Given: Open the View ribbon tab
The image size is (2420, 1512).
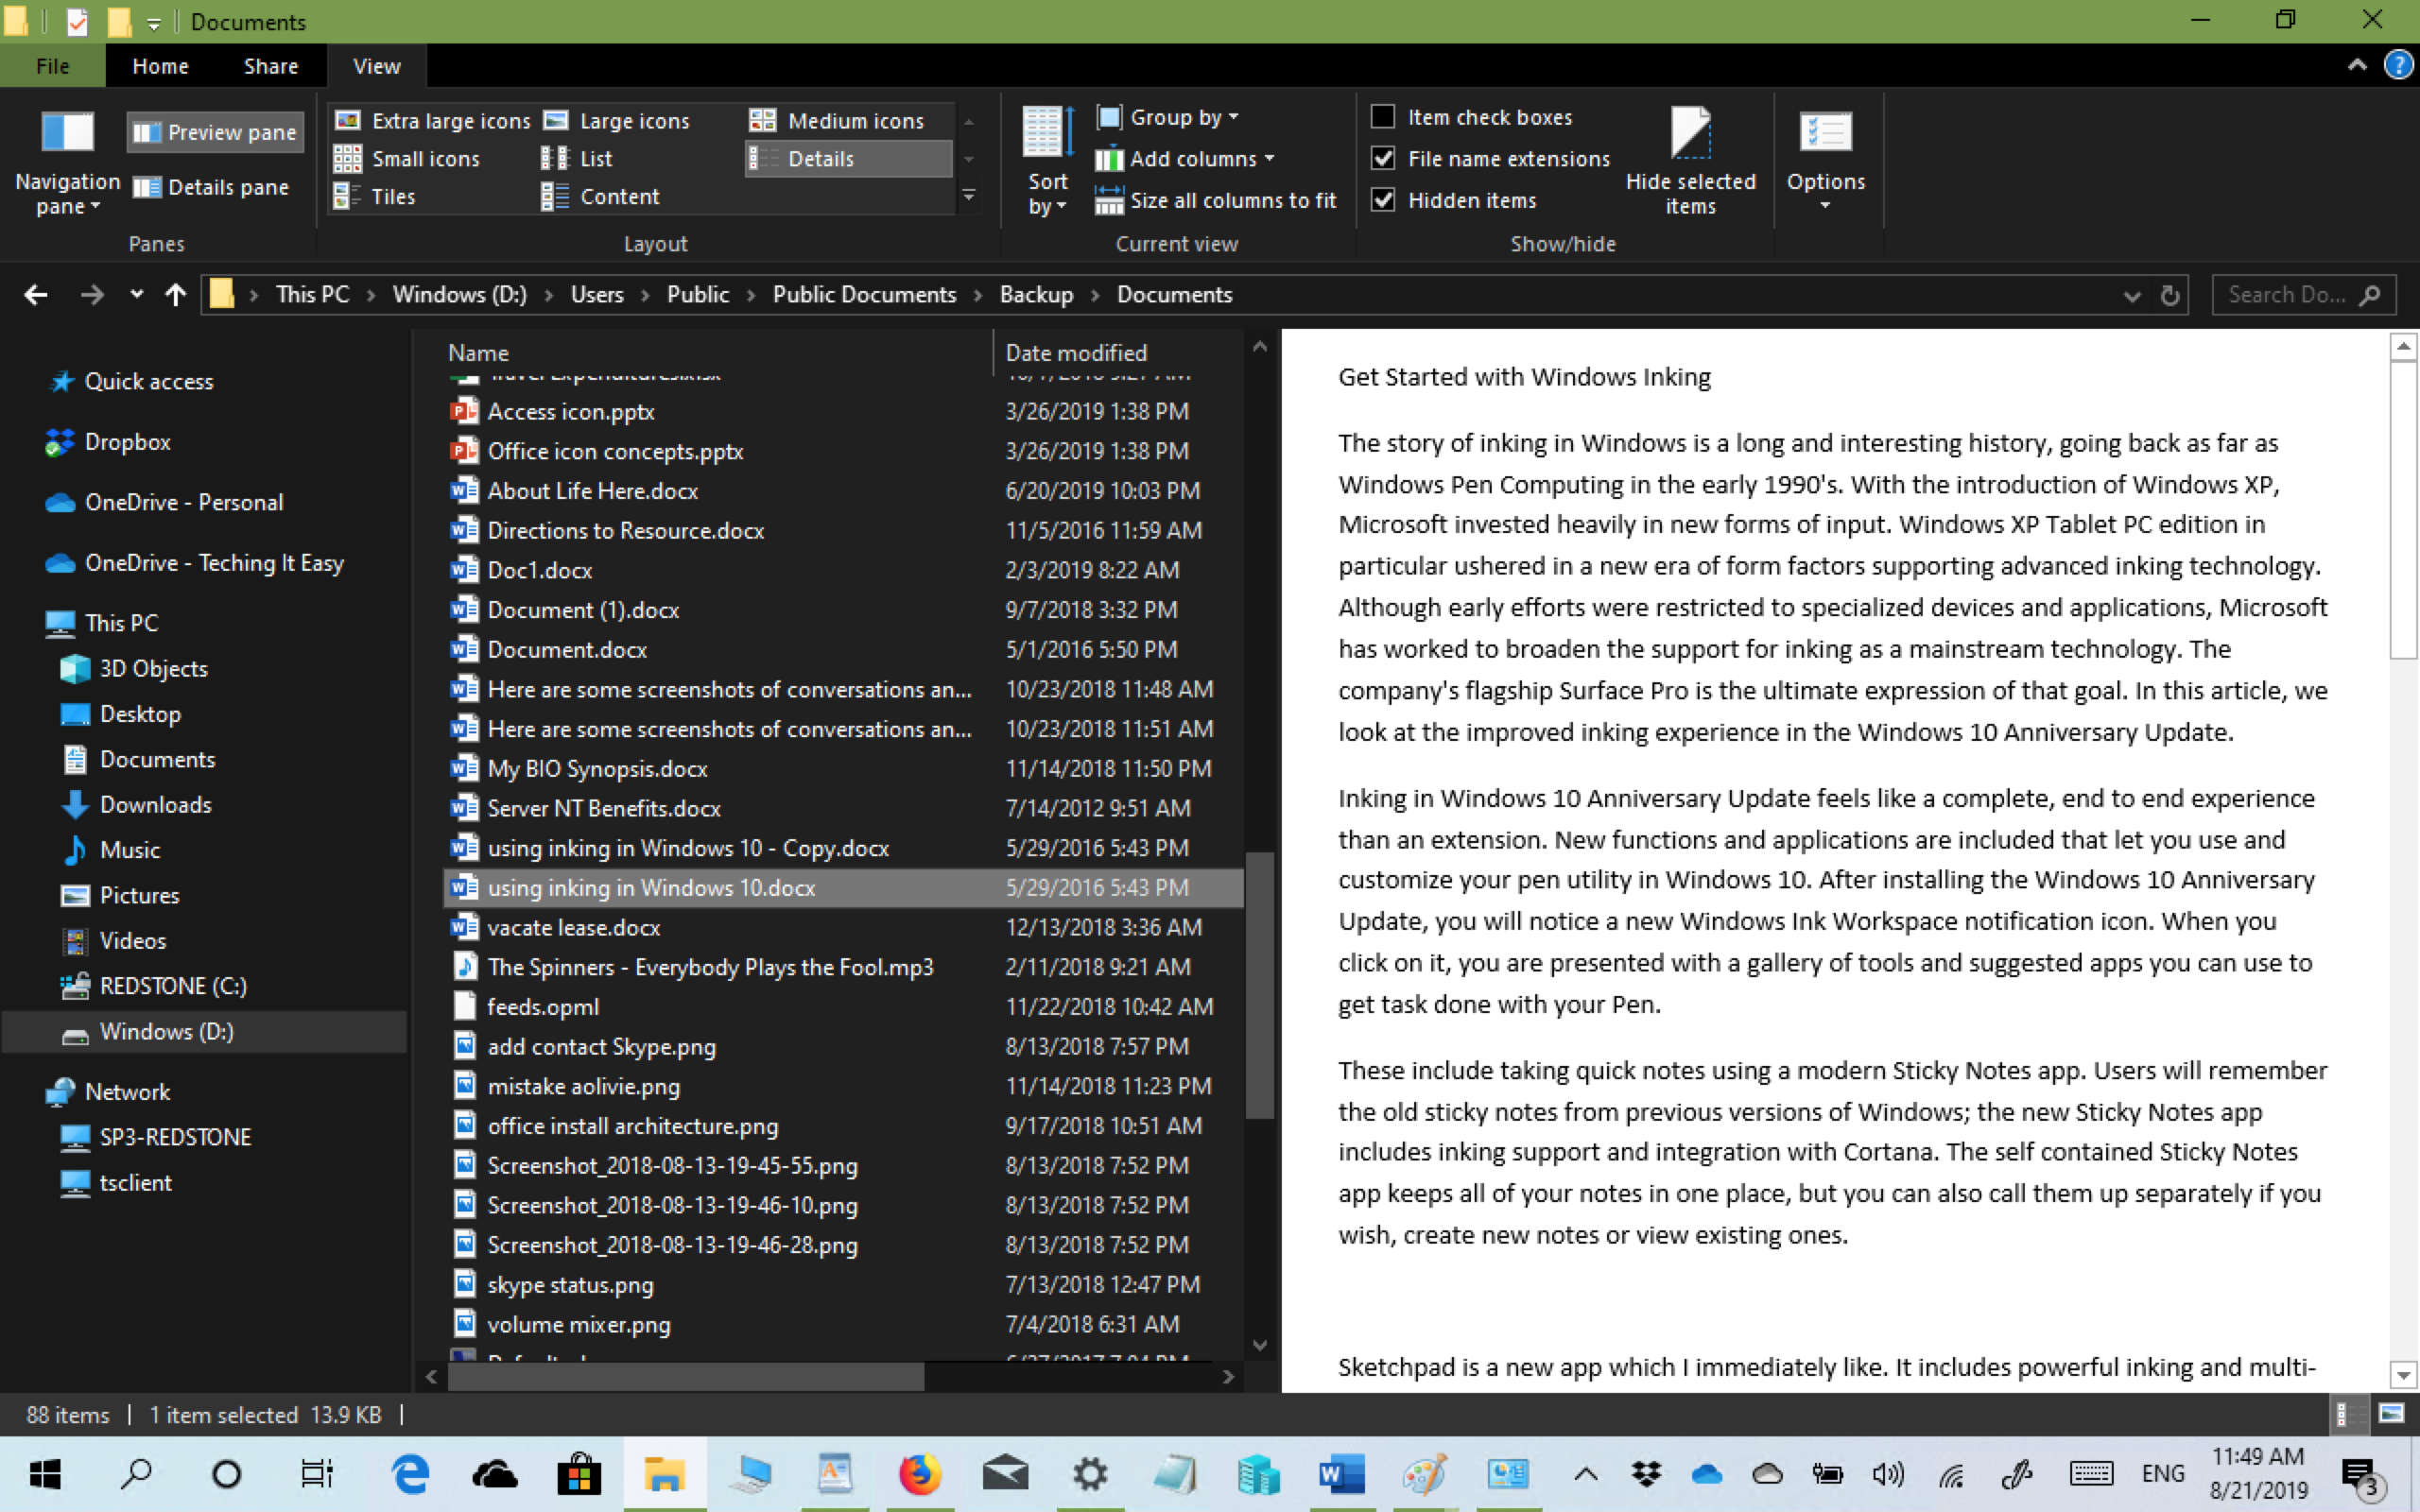Looking at the screenshot, I should click(376, 66).
